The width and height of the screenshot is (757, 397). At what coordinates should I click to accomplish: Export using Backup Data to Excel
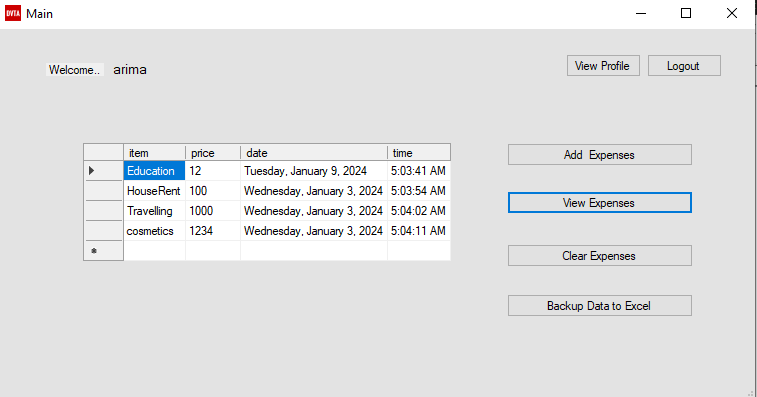pyautogui.click(x=599, y=306)
